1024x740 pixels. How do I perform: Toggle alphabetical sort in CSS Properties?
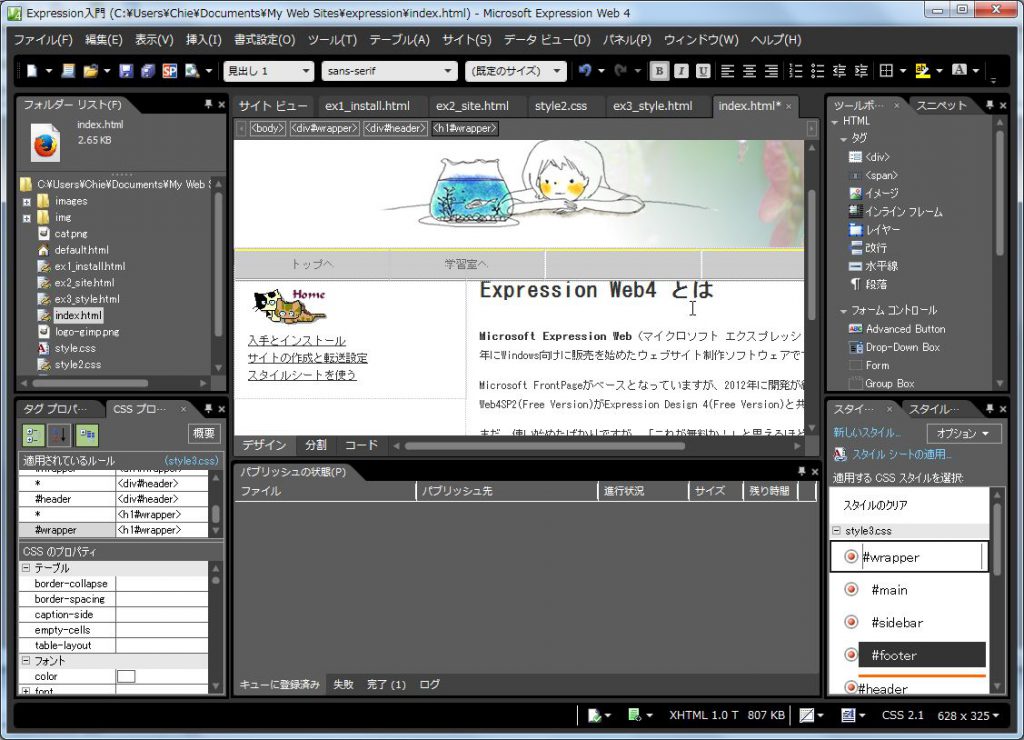[60, 434]
